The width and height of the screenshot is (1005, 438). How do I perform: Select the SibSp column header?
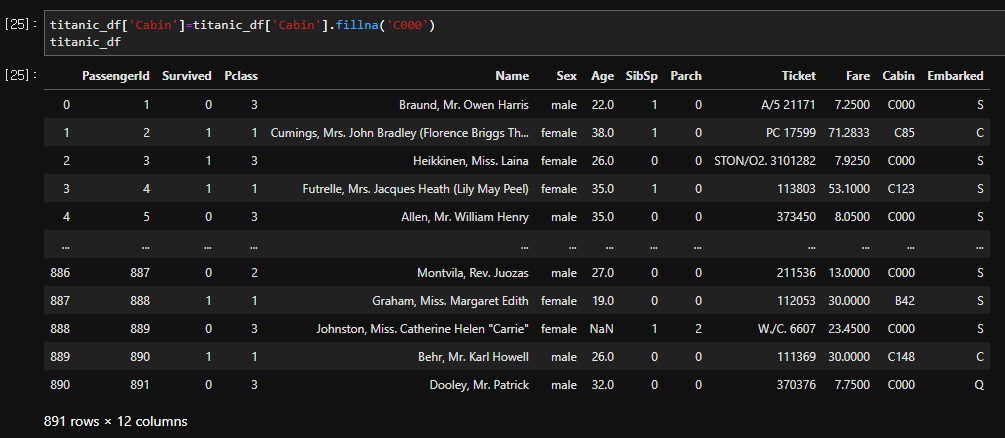[x=642, y=76]
